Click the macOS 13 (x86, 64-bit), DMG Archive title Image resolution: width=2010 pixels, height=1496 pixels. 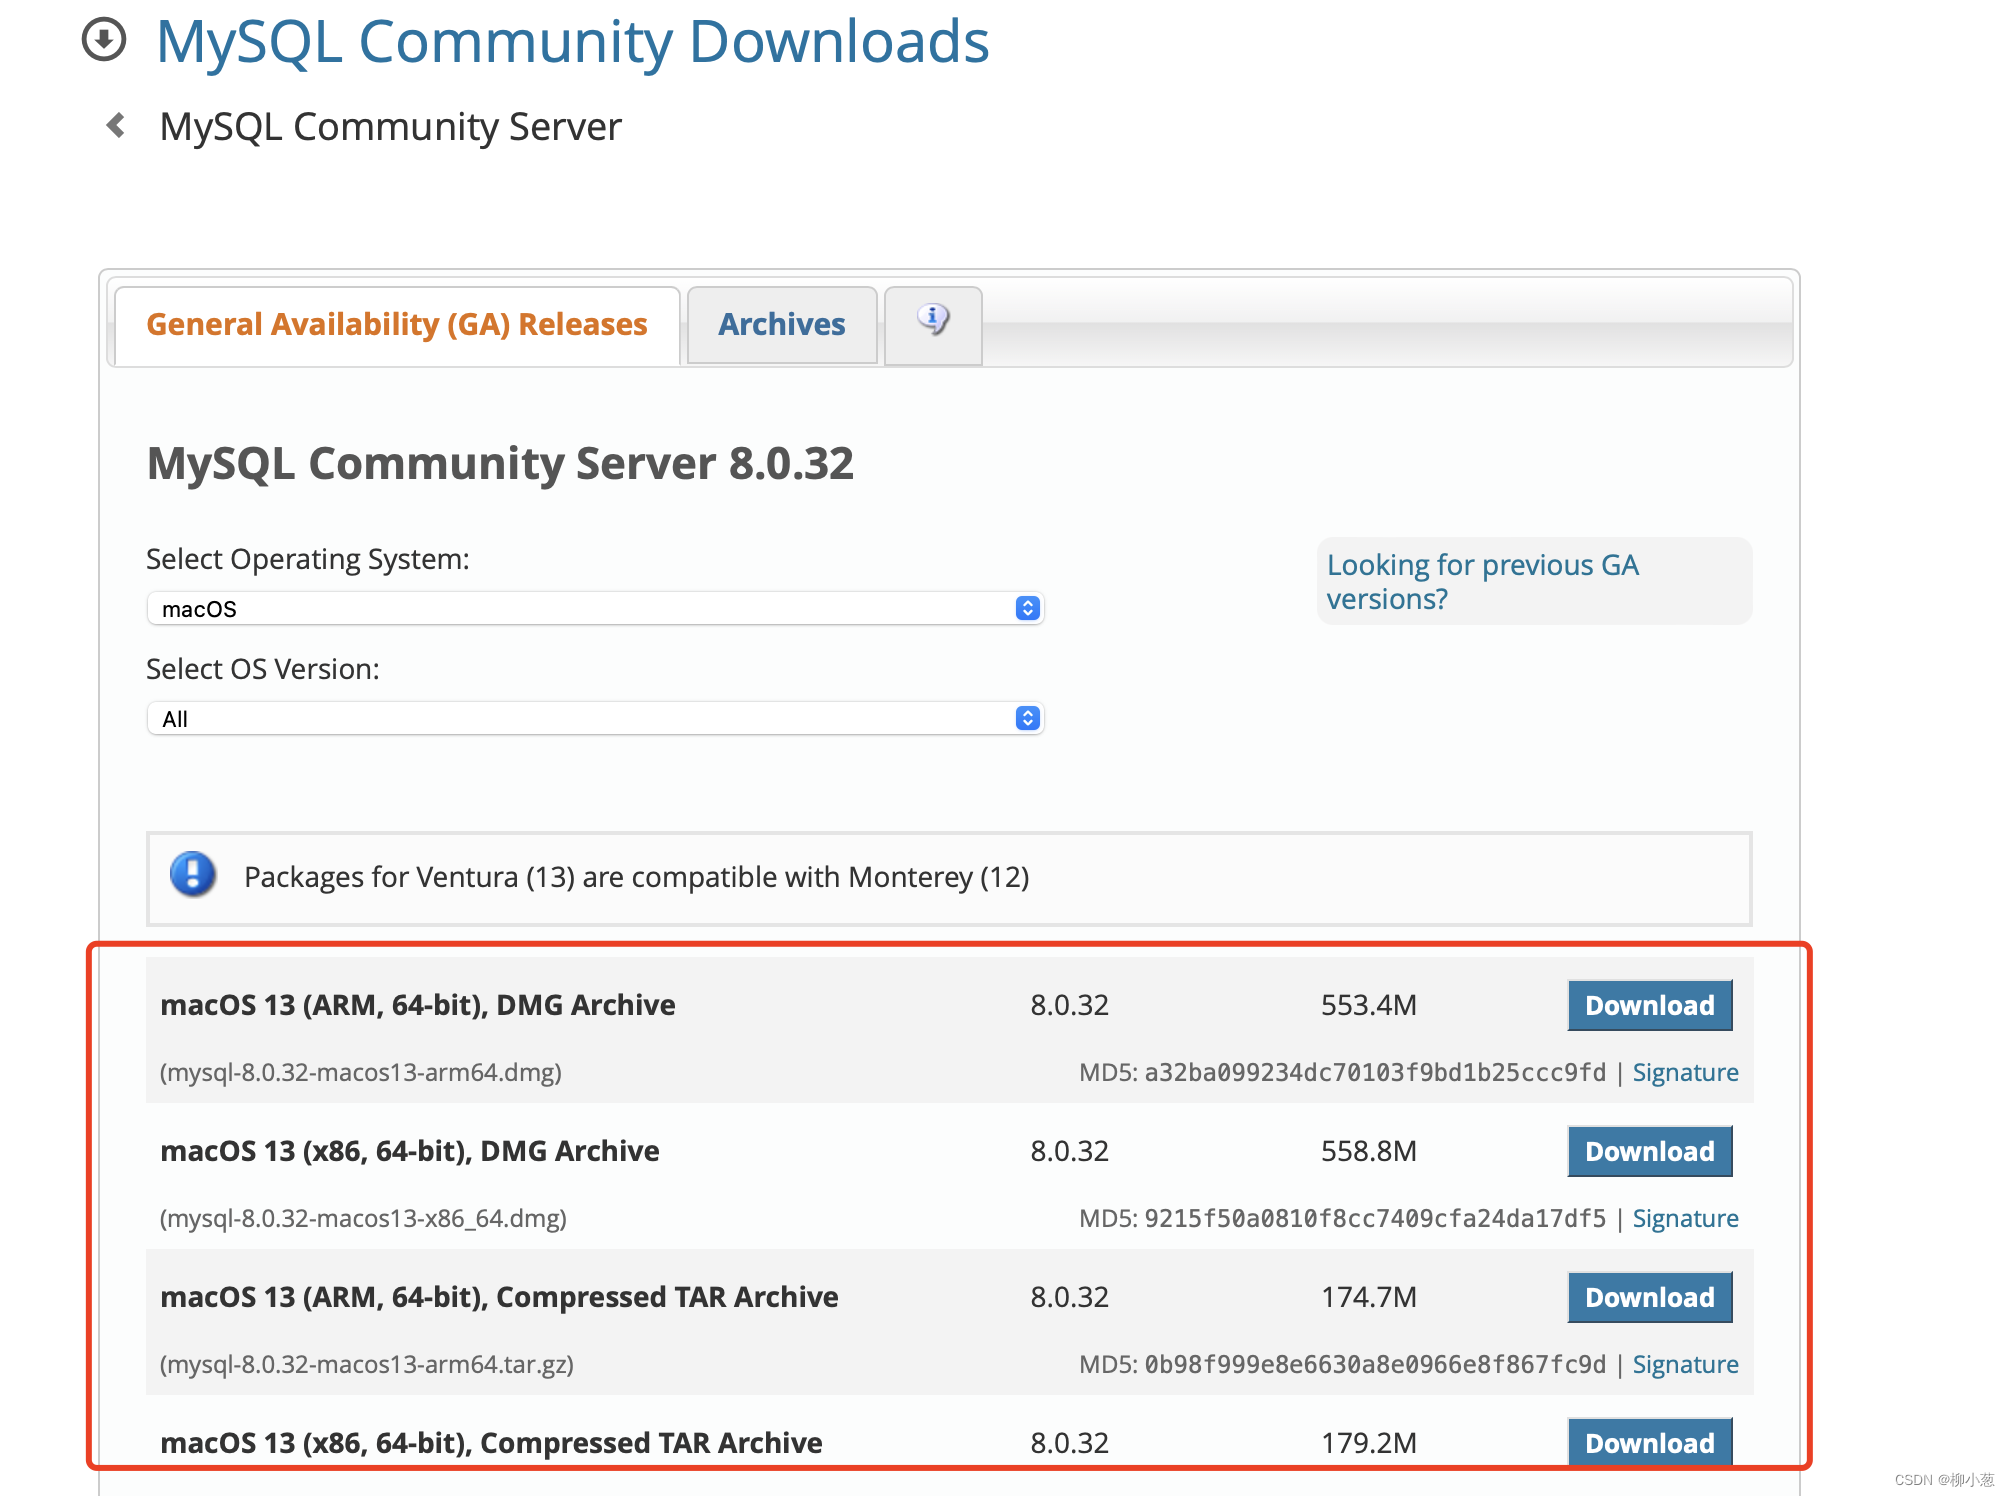(410, 1151)
